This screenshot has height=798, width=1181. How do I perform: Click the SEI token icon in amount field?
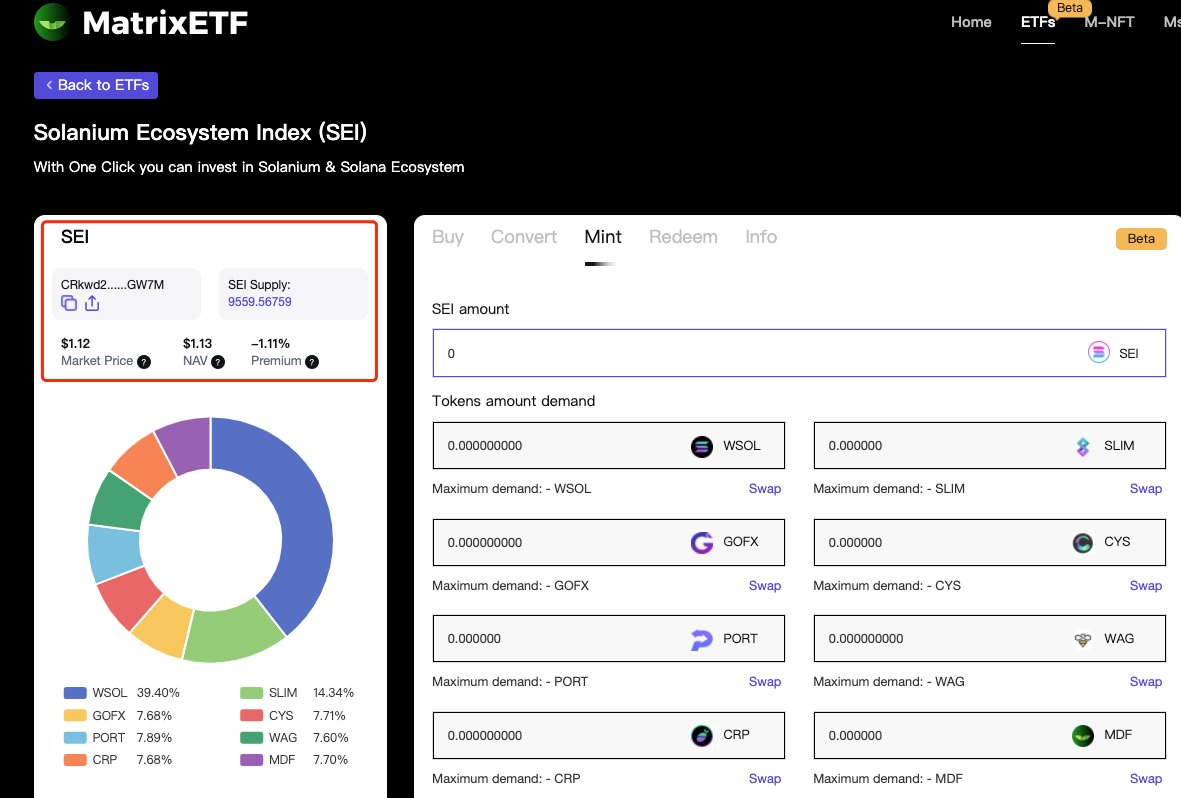1098,353
